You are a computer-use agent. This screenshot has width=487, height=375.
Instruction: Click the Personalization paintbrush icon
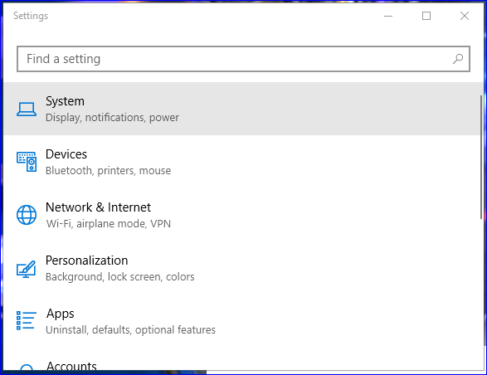(x=26, y=269)
